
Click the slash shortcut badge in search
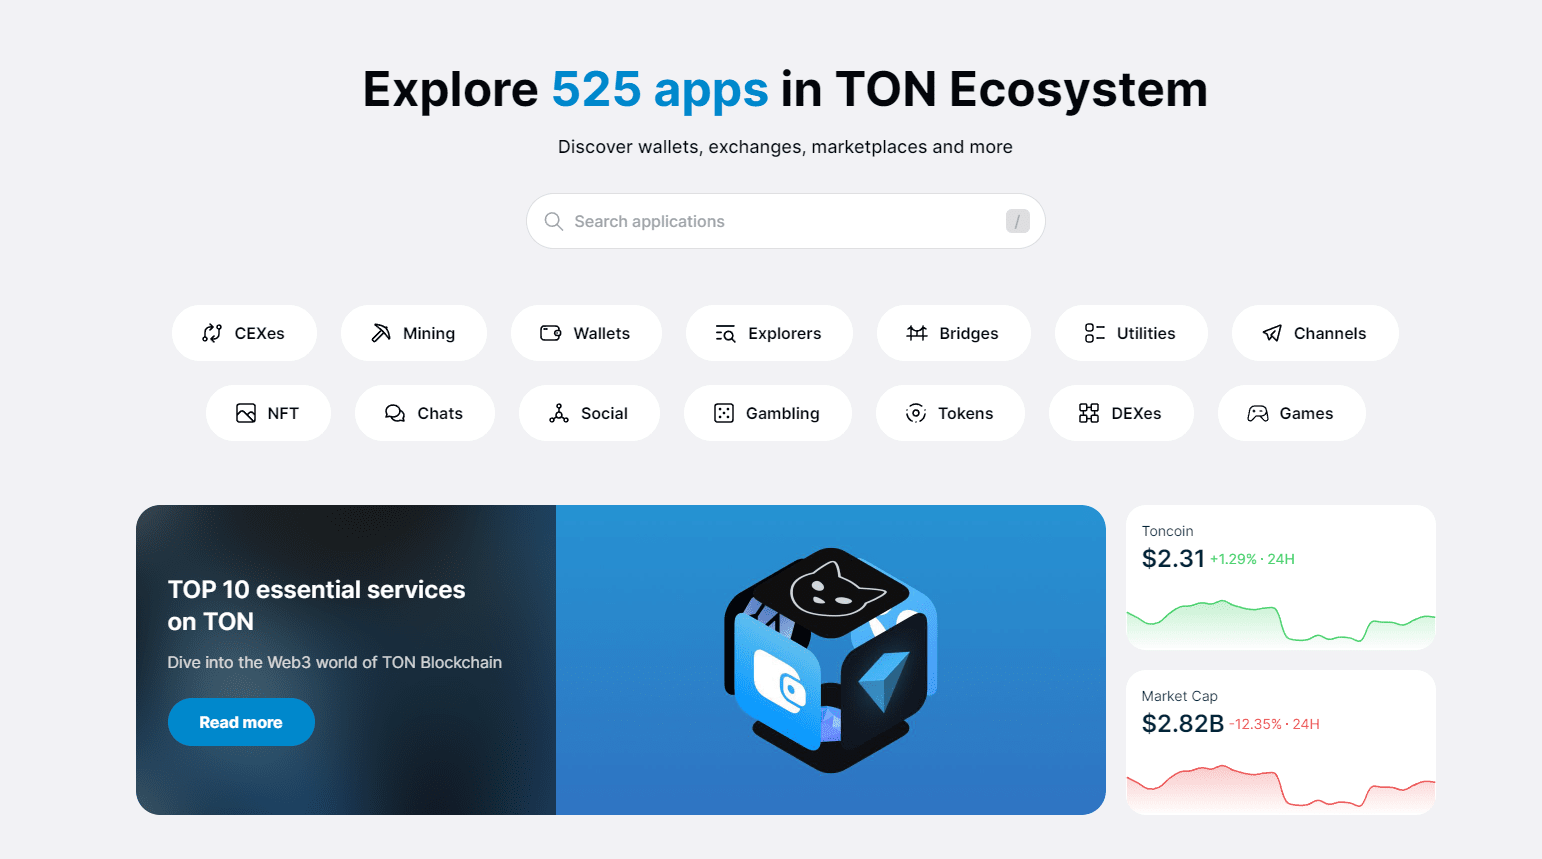[x=1018, y=221]
